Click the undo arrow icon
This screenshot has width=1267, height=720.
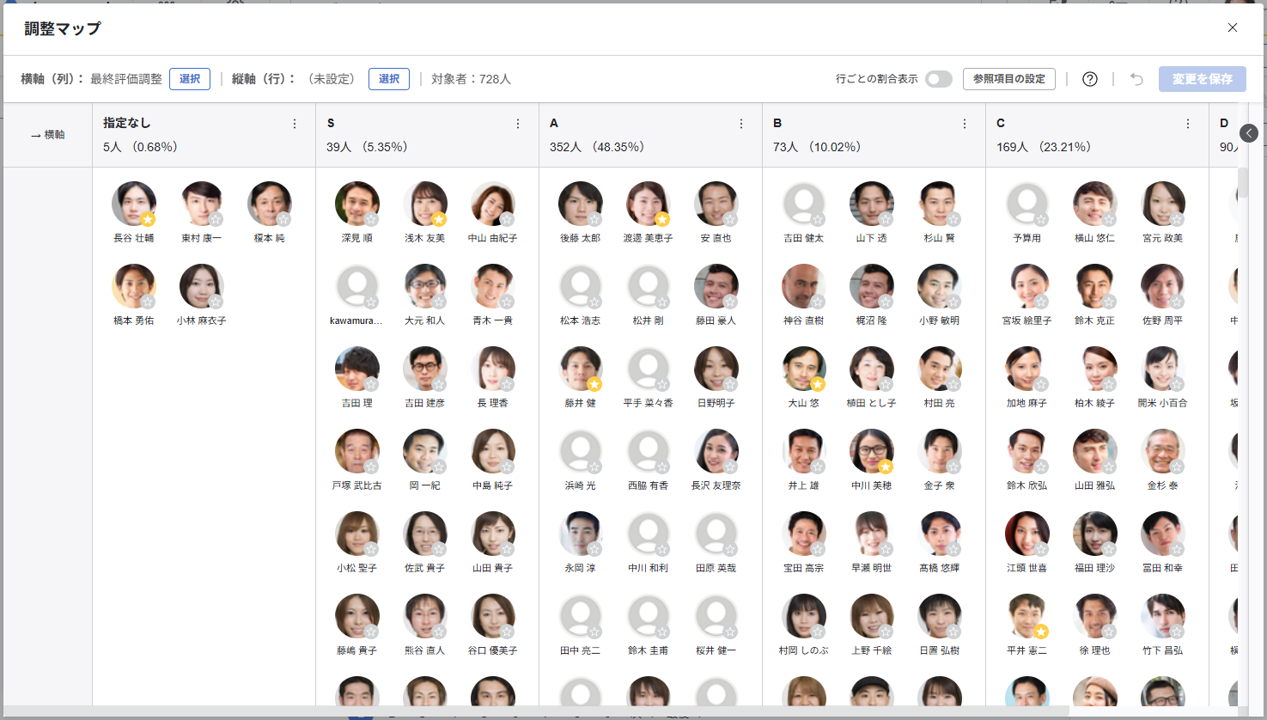click(1136, 79)
